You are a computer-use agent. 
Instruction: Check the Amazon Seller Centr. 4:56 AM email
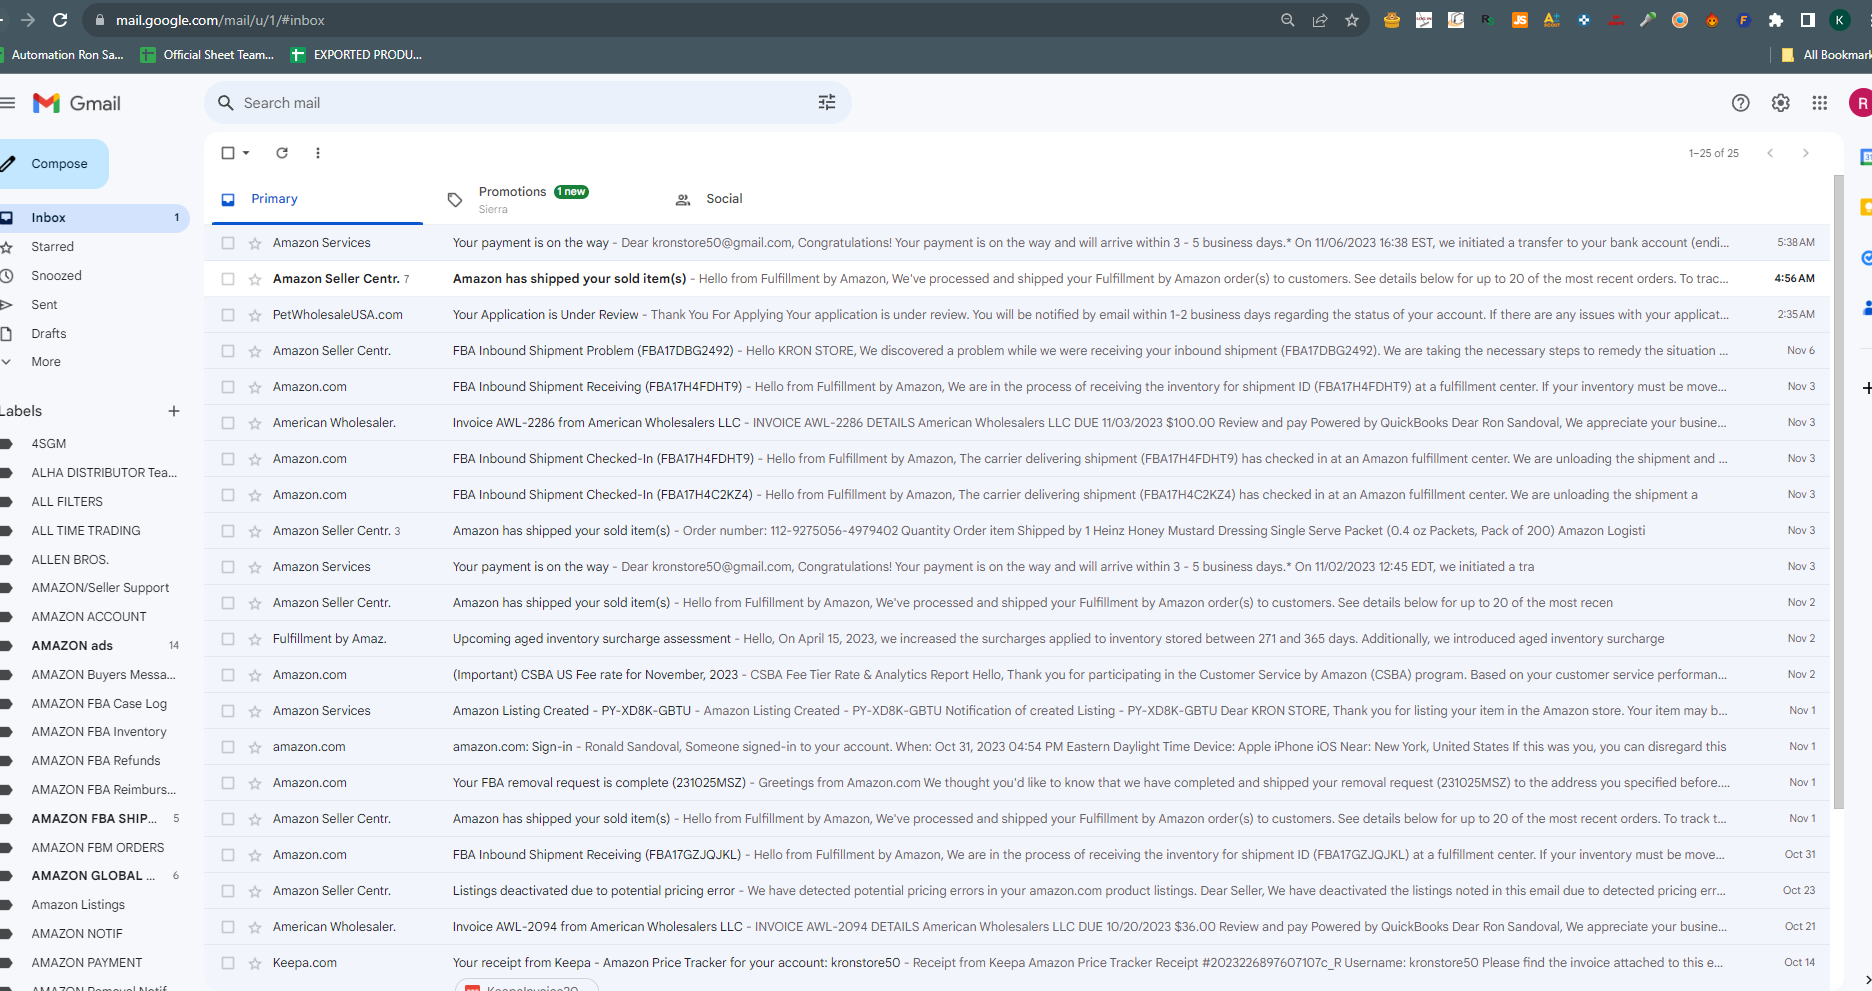(x=228, y=279)
